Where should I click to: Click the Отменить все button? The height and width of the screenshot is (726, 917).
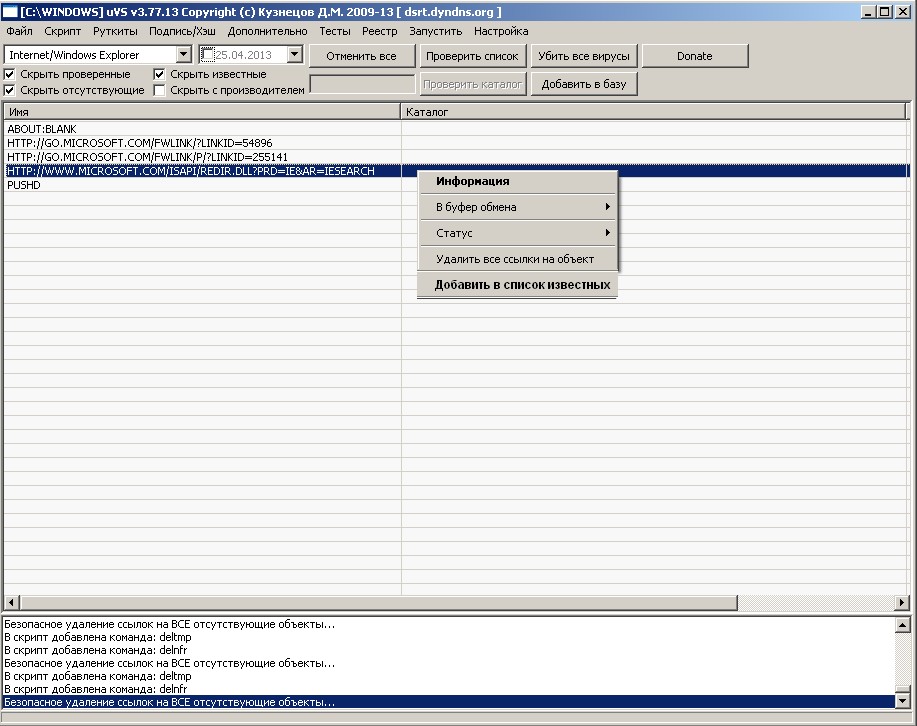tap(361, 56)
